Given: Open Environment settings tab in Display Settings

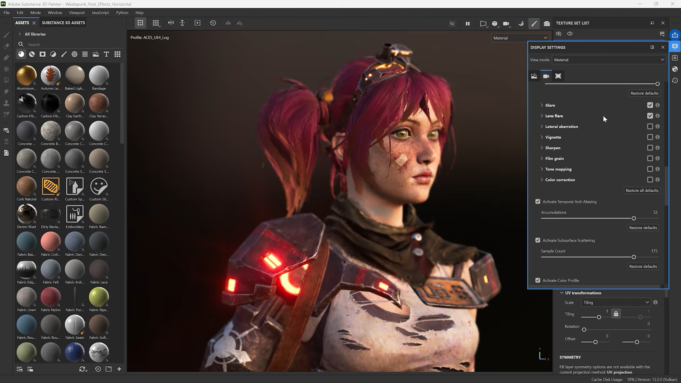Looking at the screenshot, I should (x=534, y=76).
